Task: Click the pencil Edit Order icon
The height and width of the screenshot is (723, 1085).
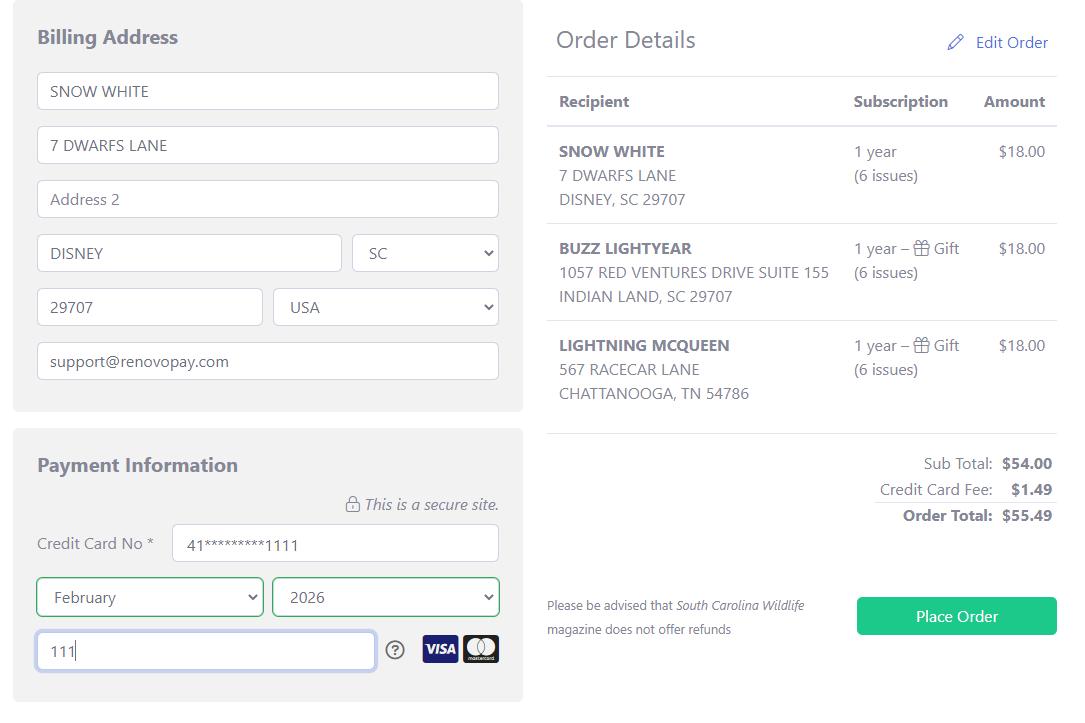Action: (x=955, y=42)
